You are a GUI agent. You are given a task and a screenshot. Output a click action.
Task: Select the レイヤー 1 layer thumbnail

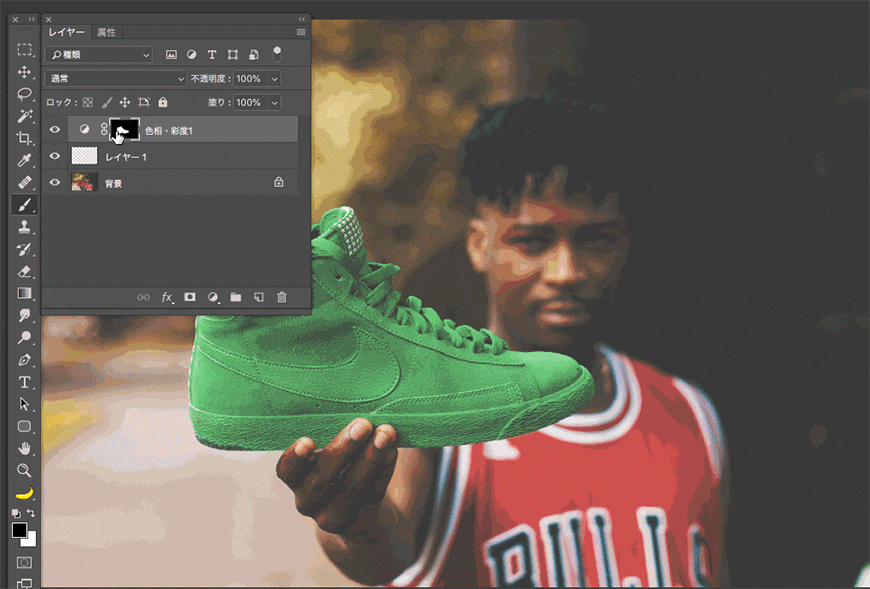[84, 156]
